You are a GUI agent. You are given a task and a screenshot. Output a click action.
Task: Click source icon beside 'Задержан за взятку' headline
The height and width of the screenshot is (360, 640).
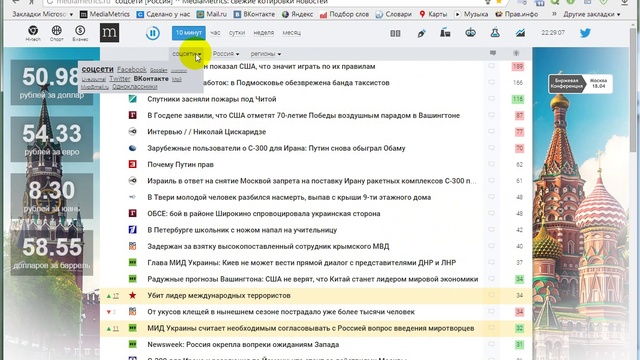pos(133,246)
